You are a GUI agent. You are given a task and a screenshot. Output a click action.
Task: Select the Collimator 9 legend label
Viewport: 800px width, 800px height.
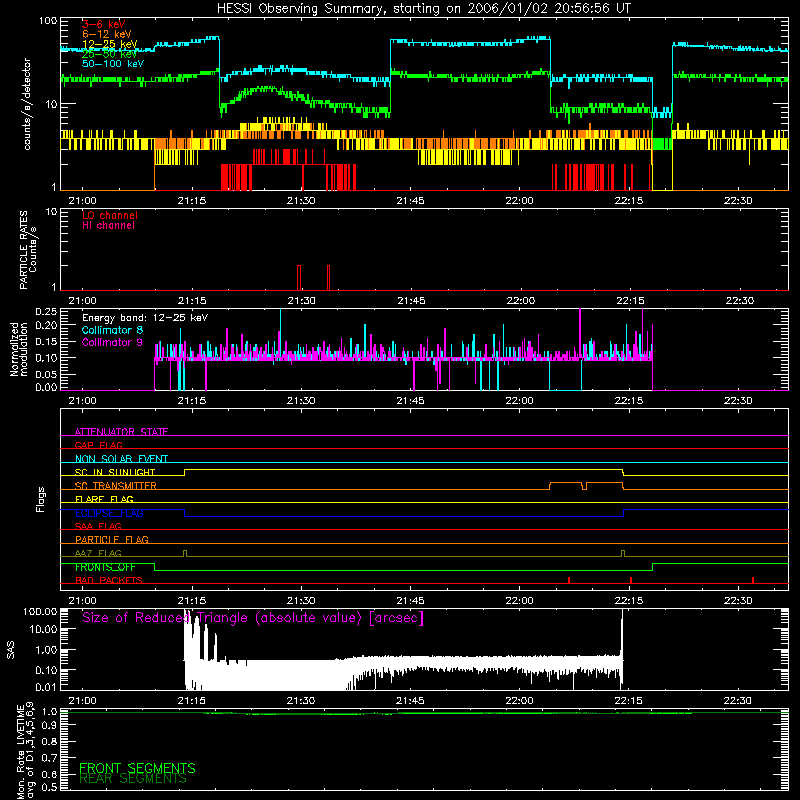[x=112, y=342]
